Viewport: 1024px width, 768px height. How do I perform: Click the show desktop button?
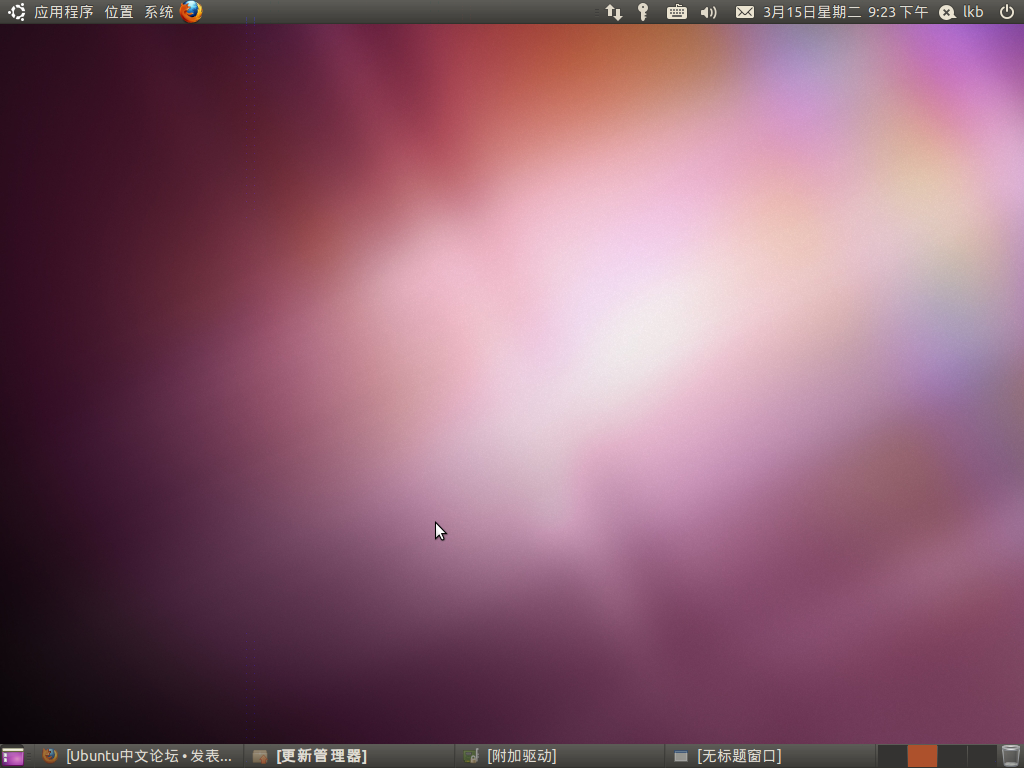13,756
